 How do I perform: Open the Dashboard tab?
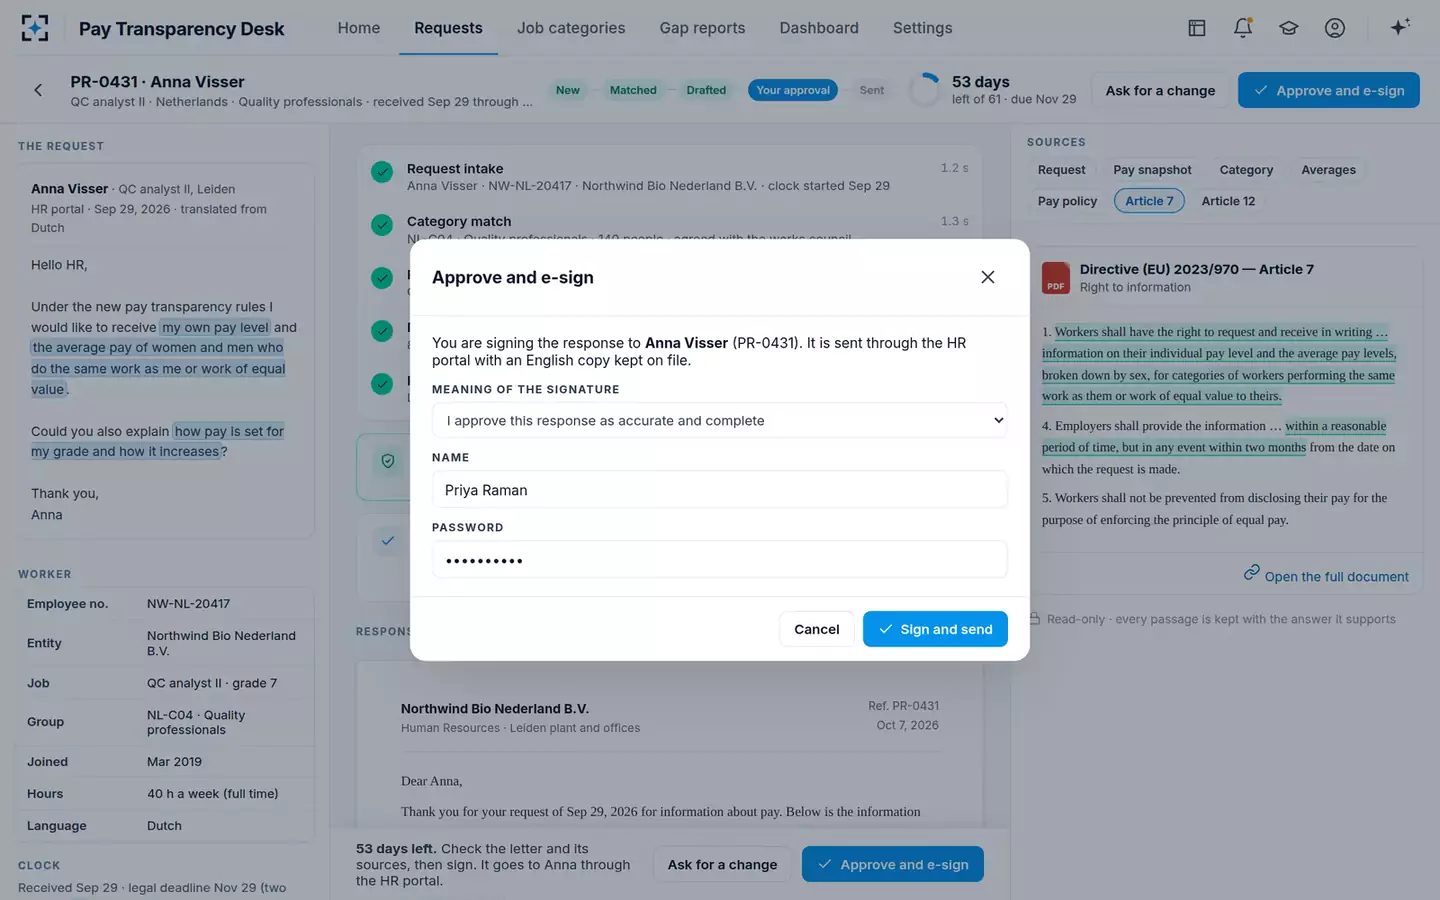click(819, 28)
